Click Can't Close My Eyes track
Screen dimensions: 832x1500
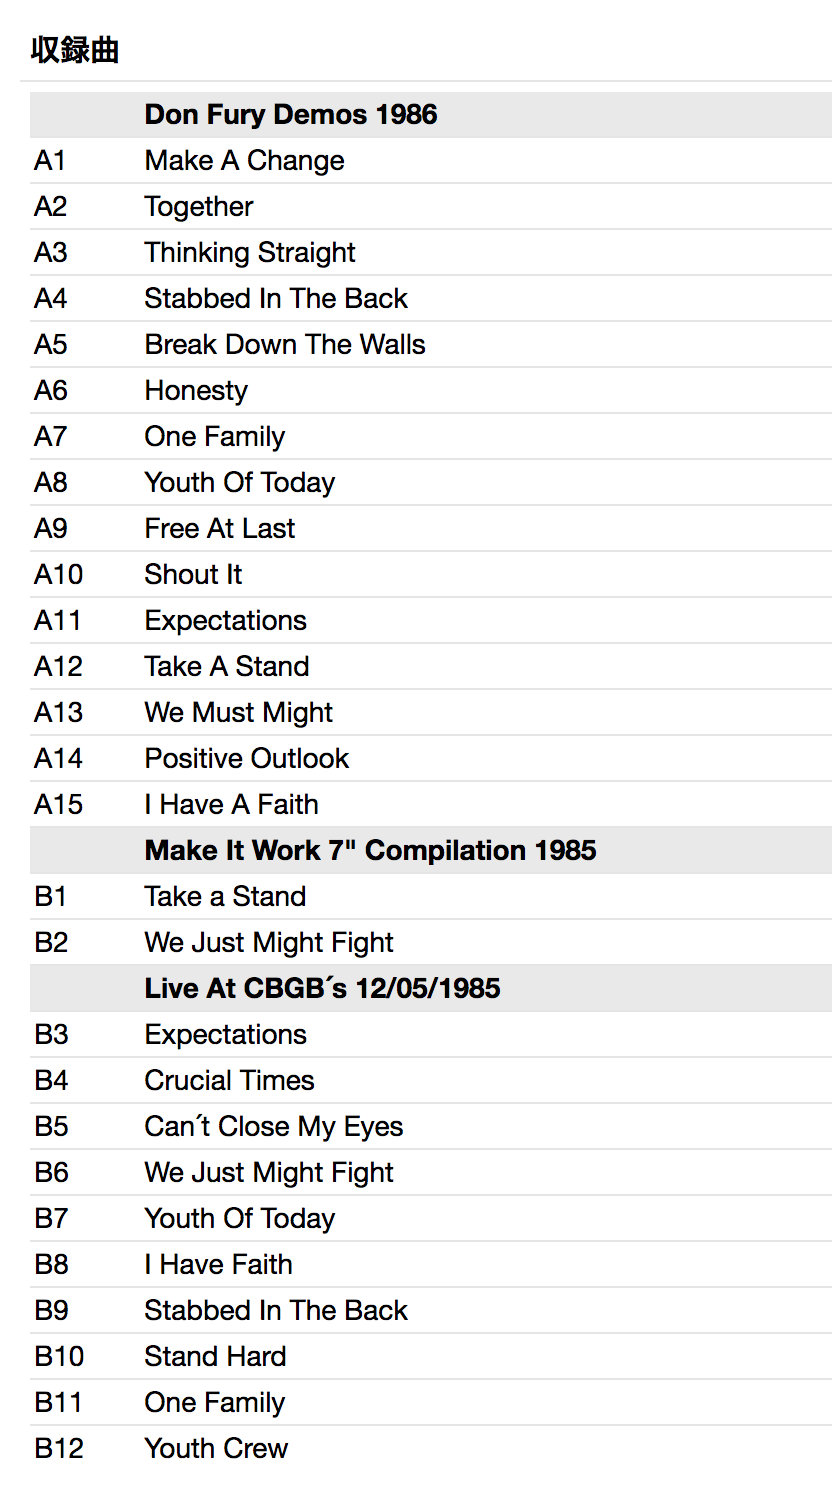coord(274,1126)
